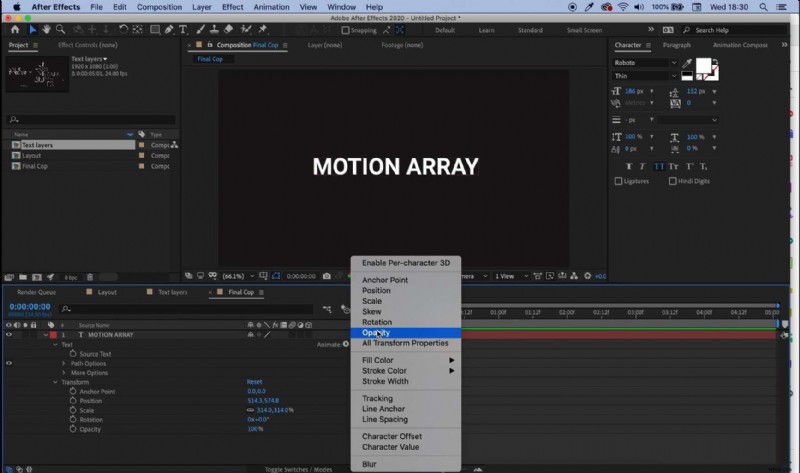This screenshot has width=800, height=473.
Task: Toggle Rotation stopwatch keyframing
Action: (x=73, y=419)
